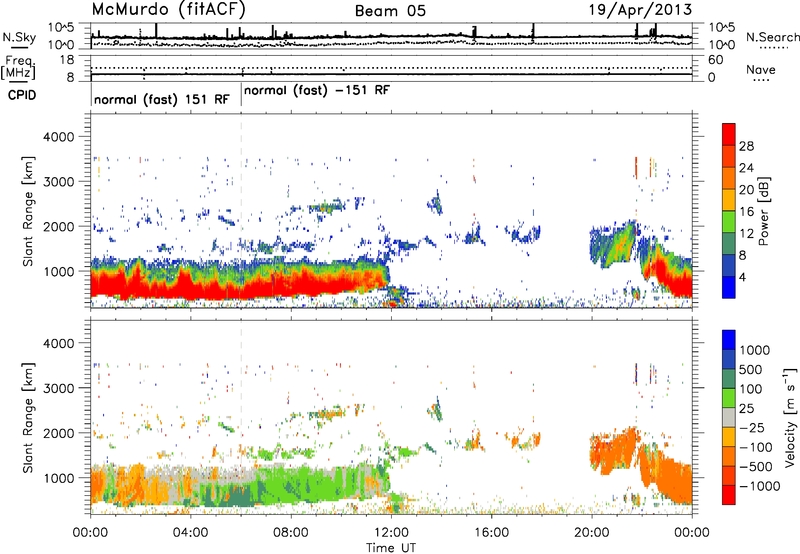
Task: Click the '18' frequency axis value
Action: [x=67, y=60]
